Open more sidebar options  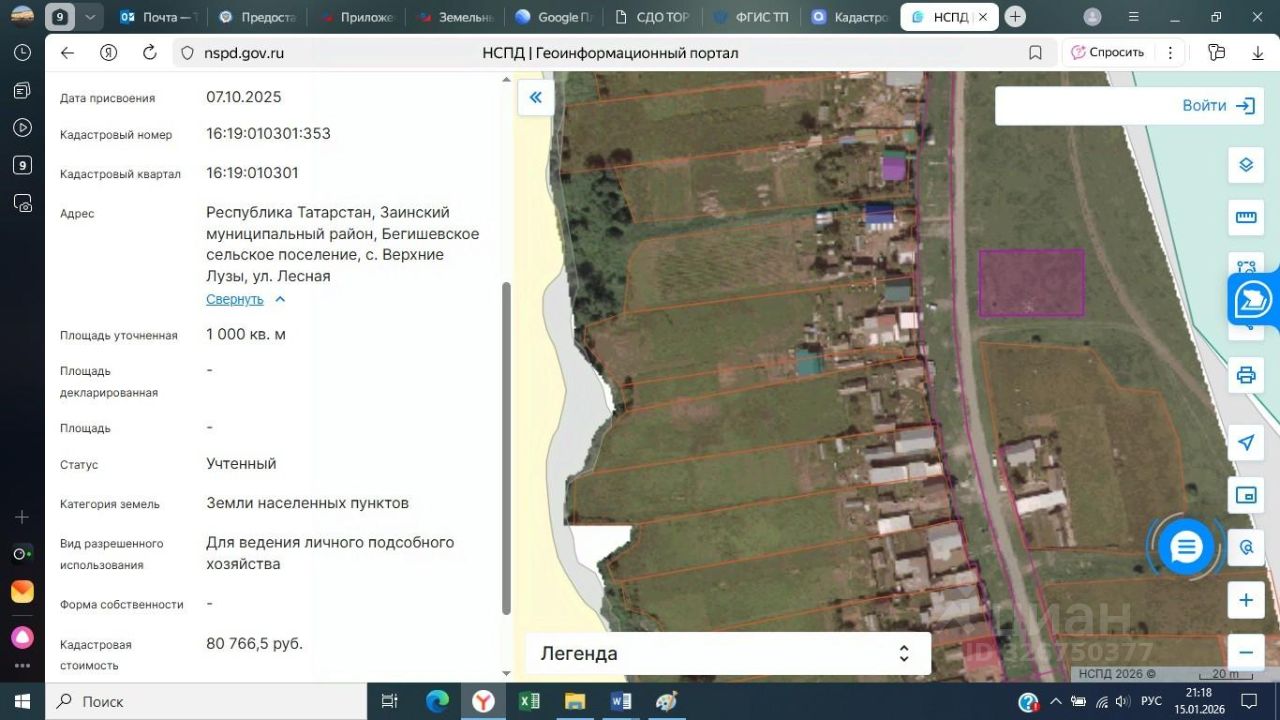[22, 666]
